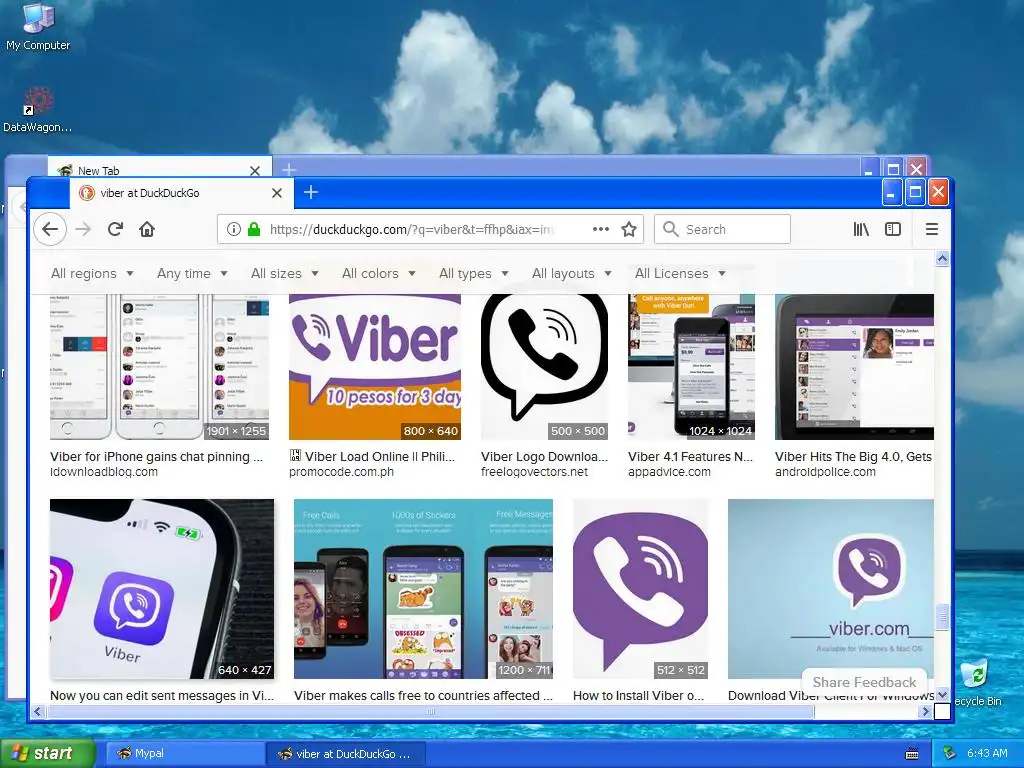This screenshot has height=768, width=1024.
Task: Open the black Viber logo 500 × 500 image
Action: [x=545, y=367]
